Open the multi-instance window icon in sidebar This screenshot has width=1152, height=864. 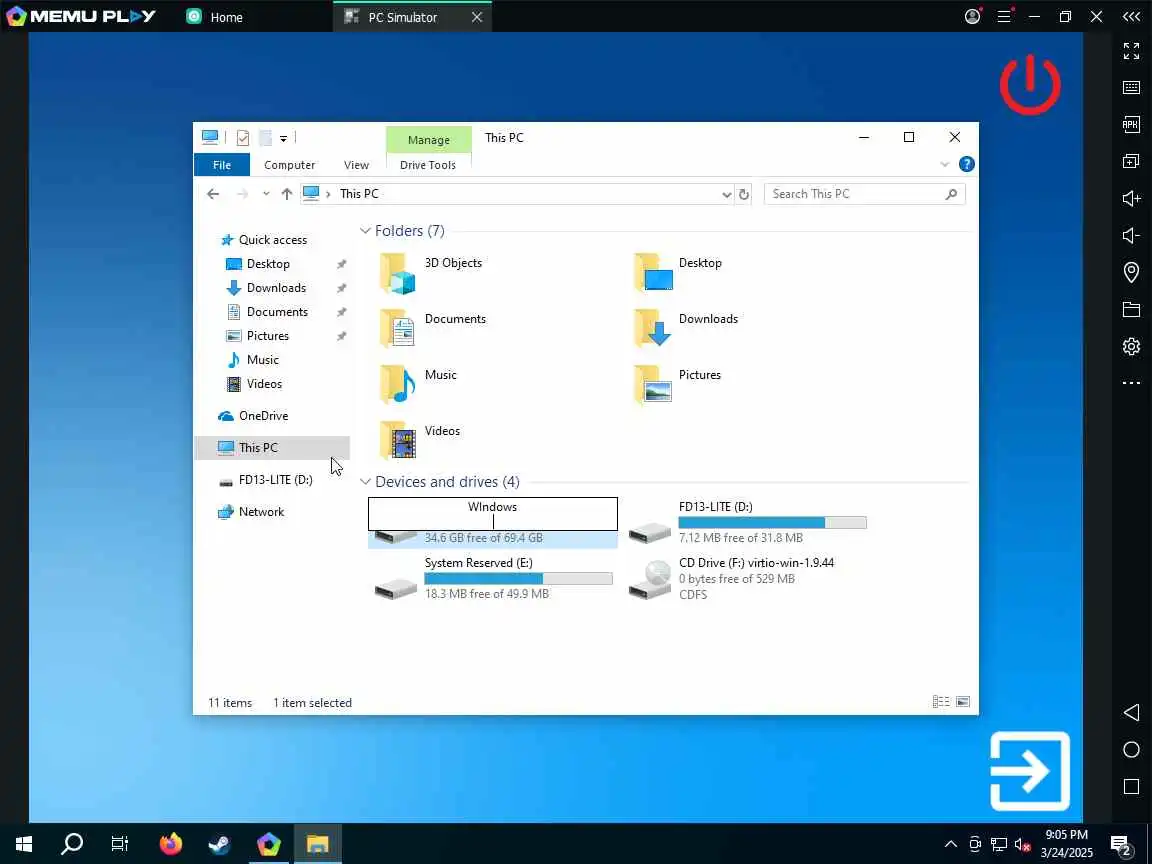1131,161
